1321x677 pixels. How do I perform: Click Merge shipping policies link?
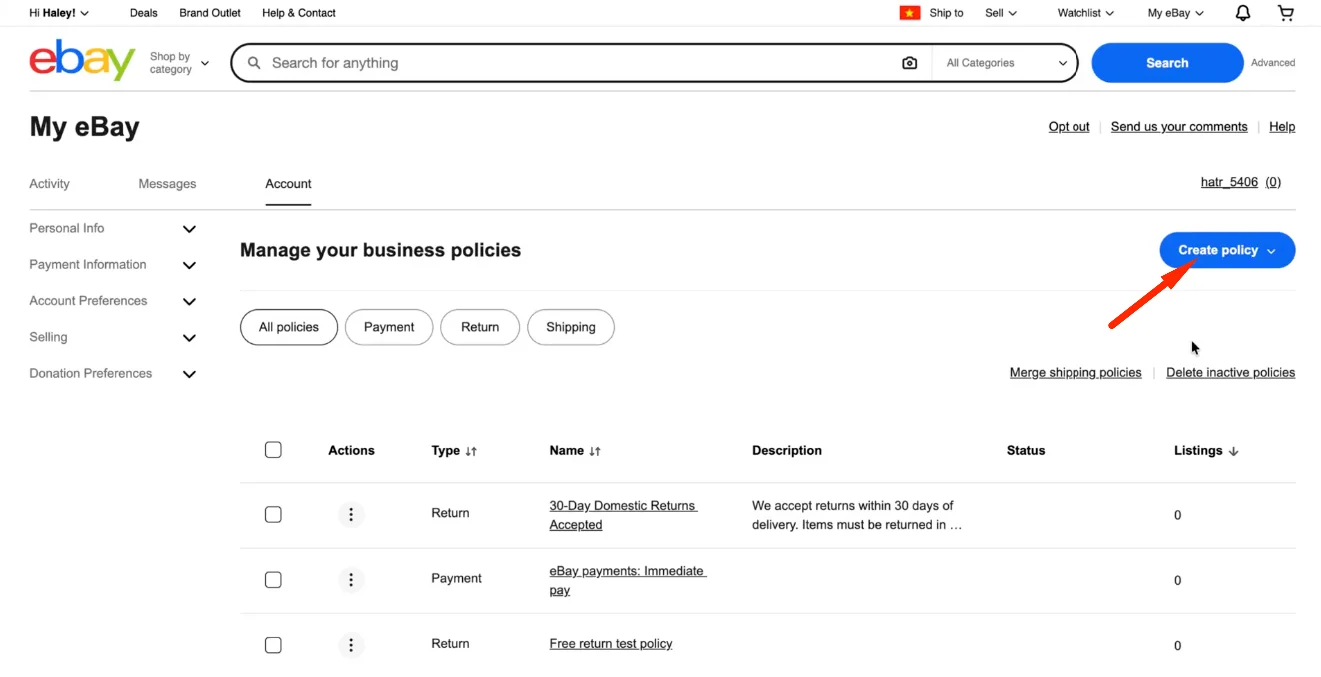tap(1075, 373)
